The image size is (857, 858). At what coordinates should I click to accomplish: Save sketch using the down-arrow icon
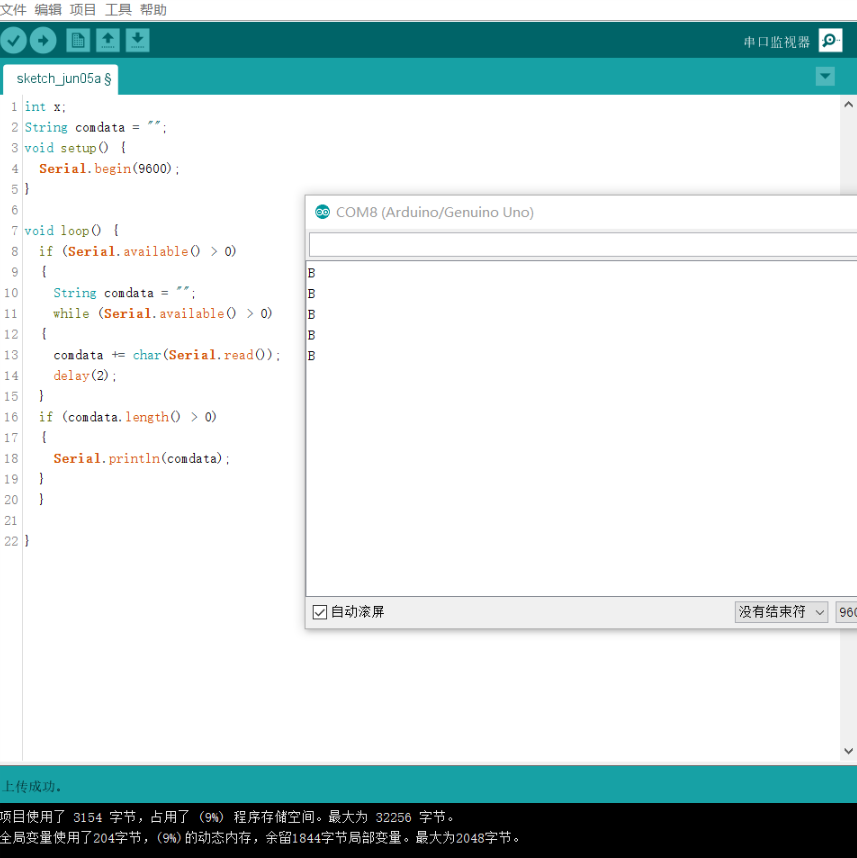(x=137, y=40)
